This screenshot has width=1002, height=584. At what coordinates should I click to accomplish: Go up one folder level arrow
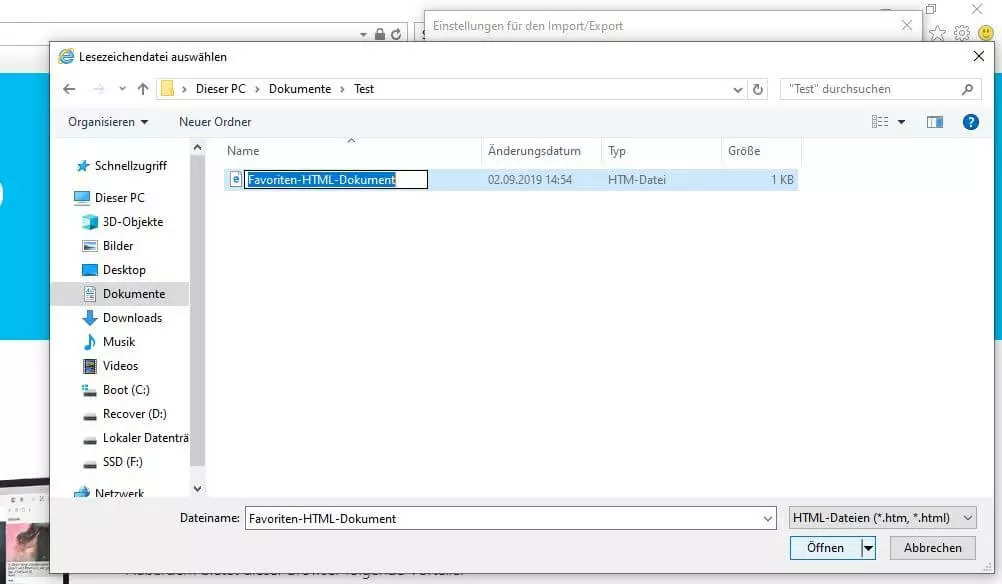pos(143,89)
